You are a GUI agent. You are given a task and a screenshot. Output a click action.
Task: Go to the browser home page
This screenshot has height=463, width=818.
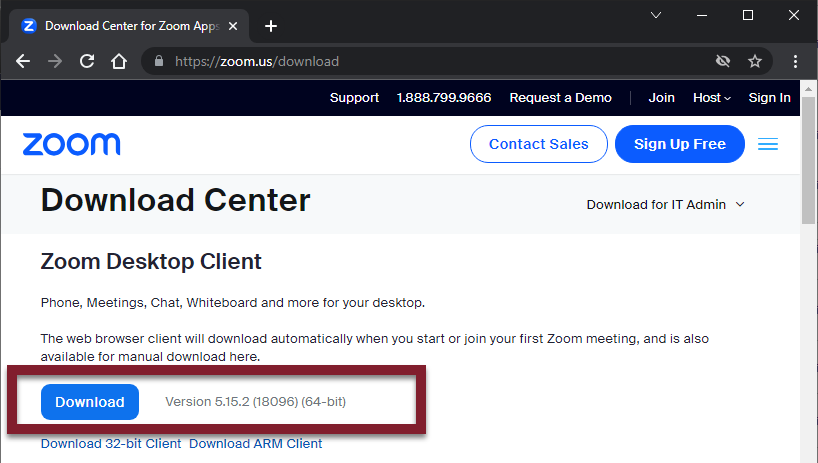coord(119,61)
